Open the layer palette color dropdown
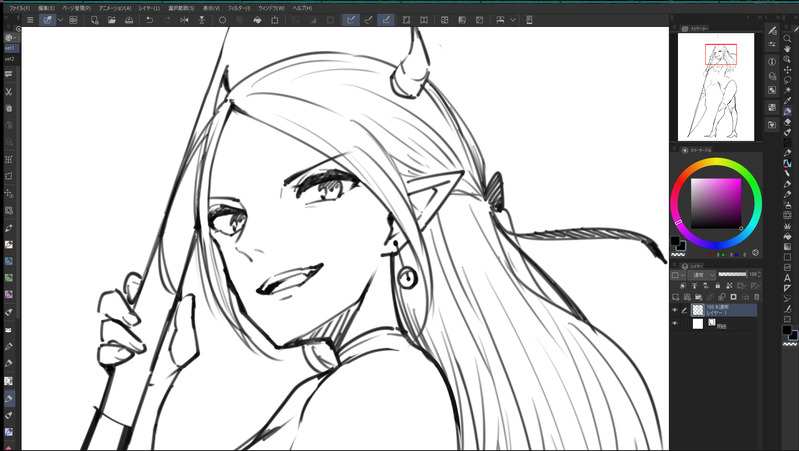Viewport: 799px width, 451px height. [678, 275]
